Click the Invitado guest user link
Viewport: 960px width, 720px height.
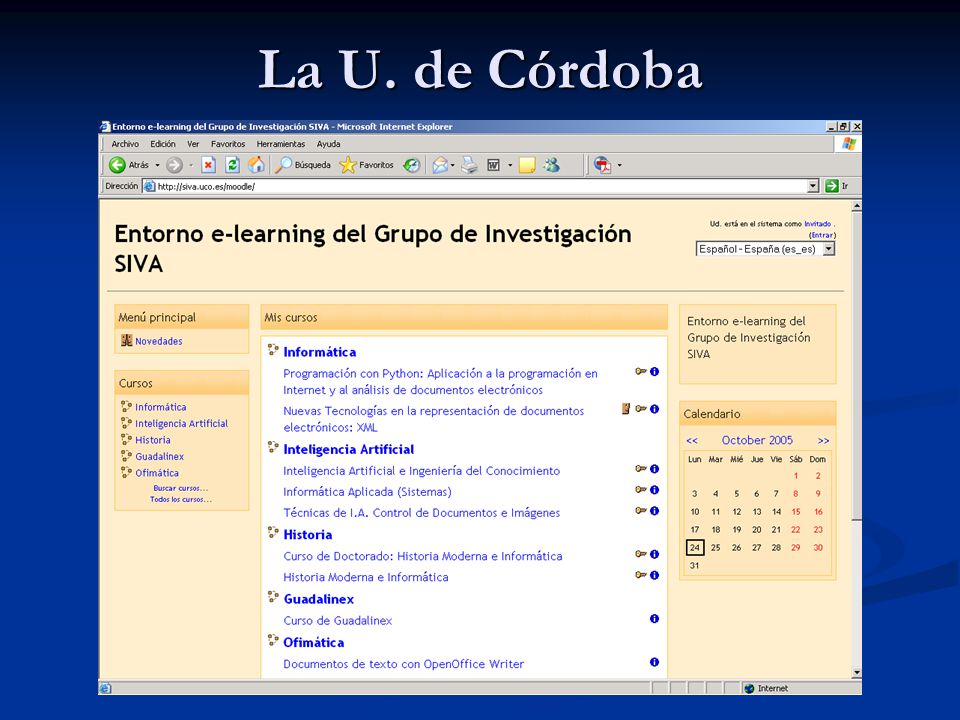pos(818,224)
